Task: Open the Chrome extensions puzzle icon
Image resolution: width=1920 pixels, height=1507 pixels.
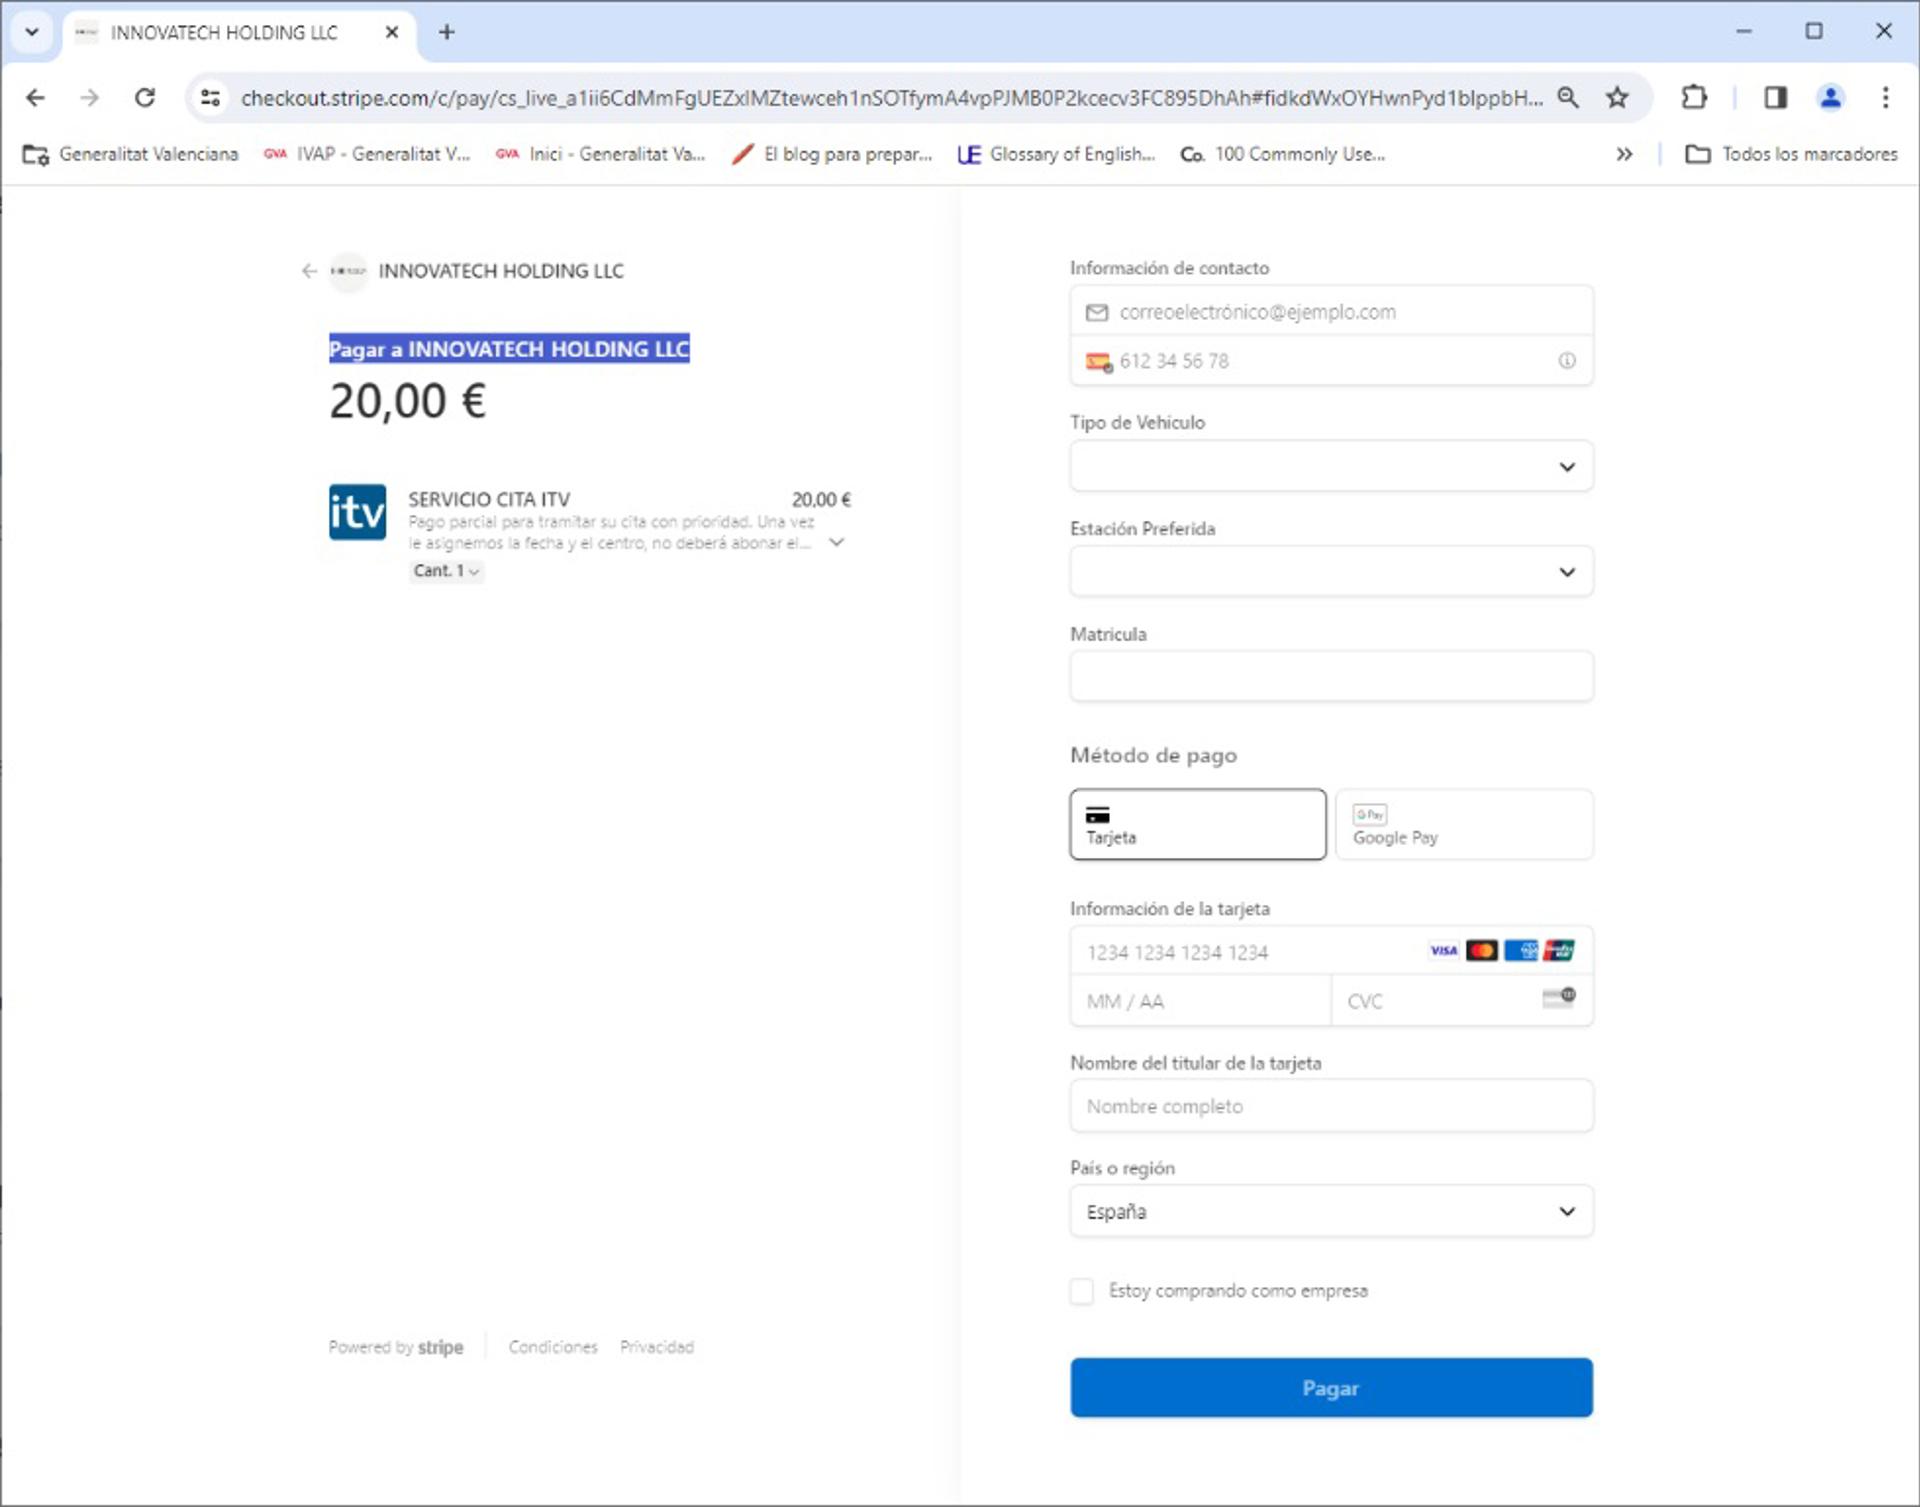Action: (x=1694, y=98)
